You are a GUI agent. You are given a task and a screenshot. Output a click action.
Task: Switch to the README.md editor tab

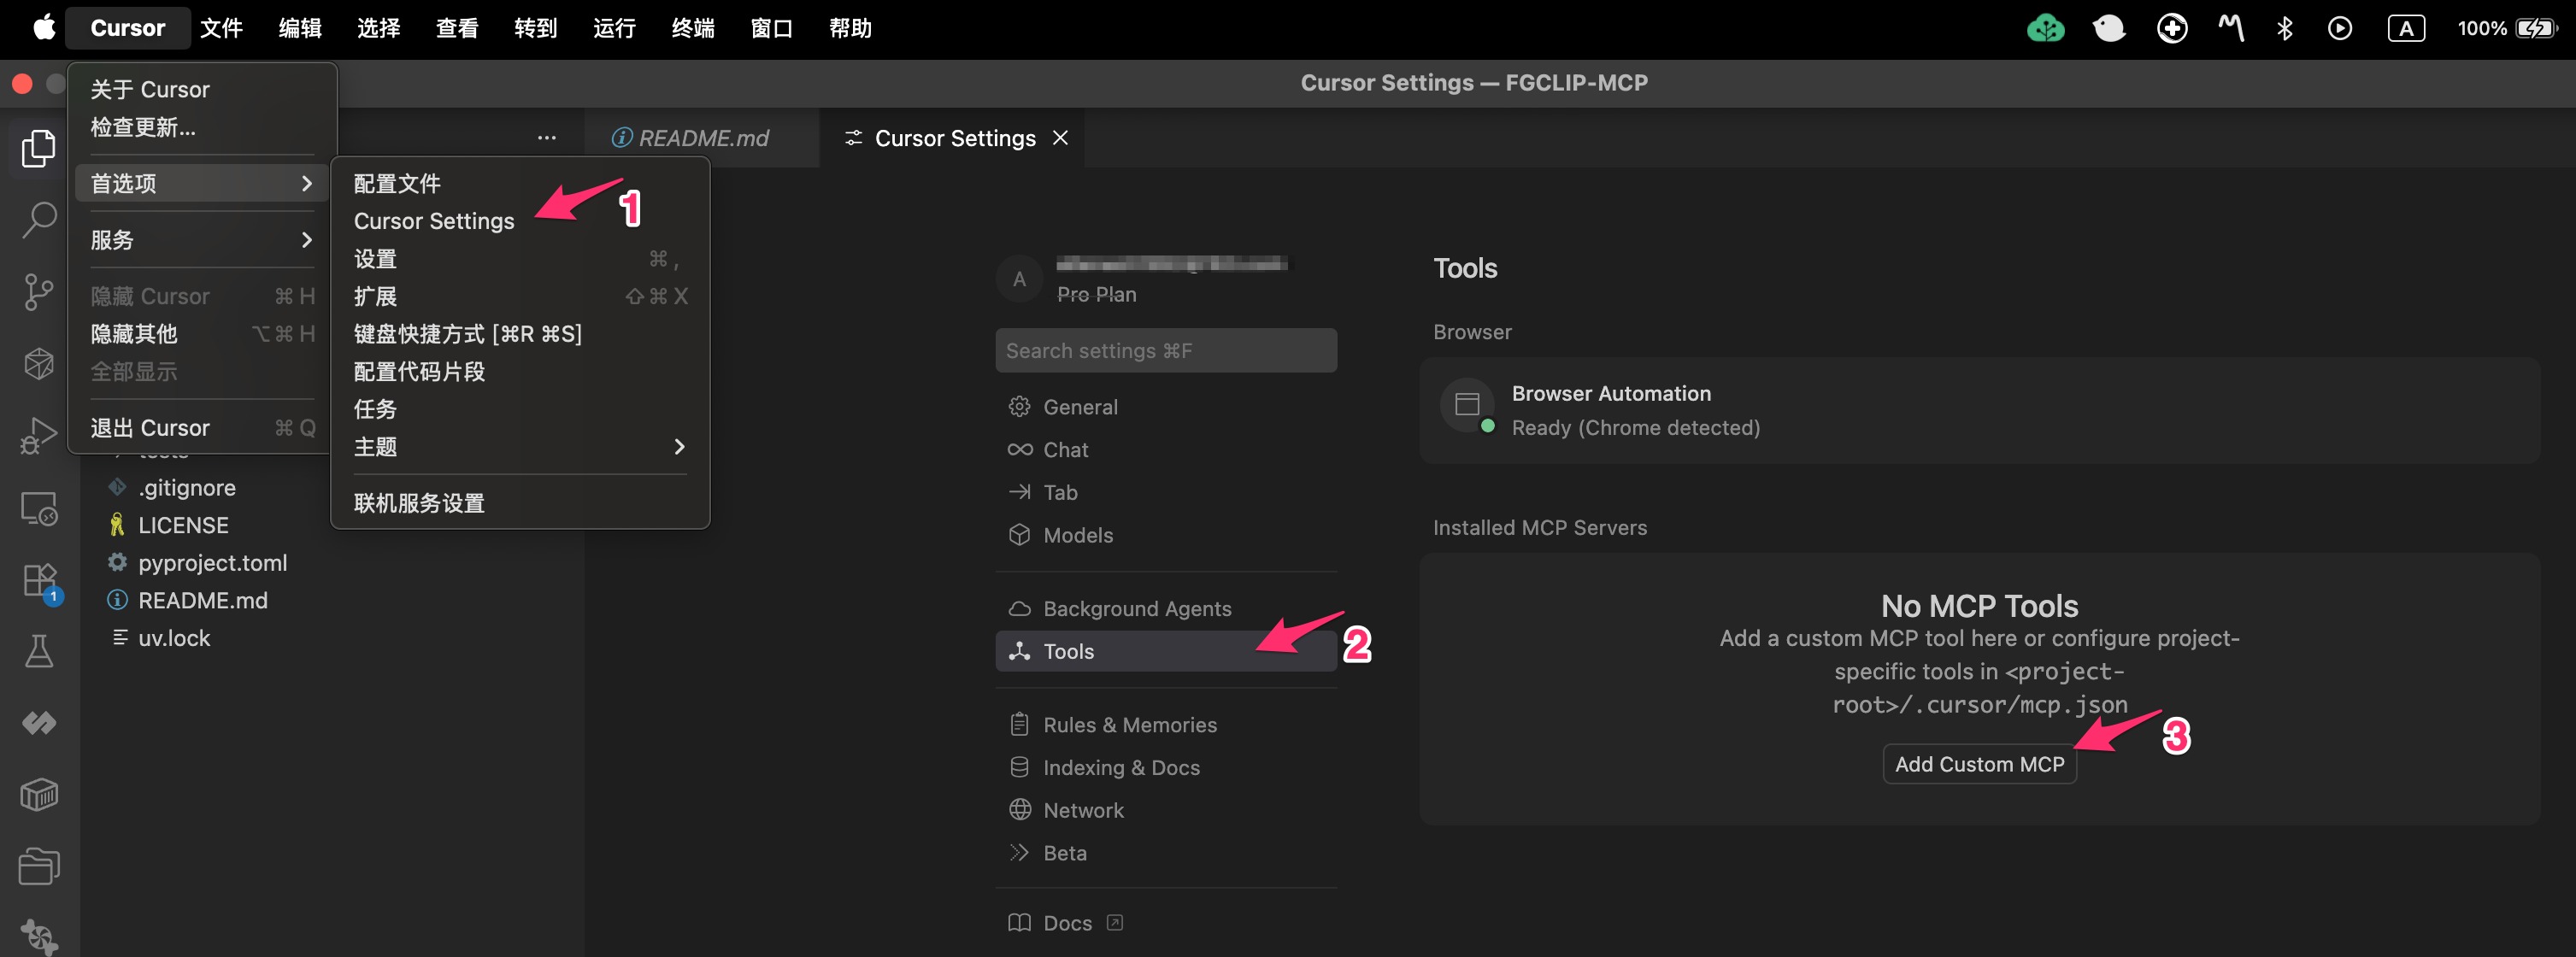(x=701, y=138)
